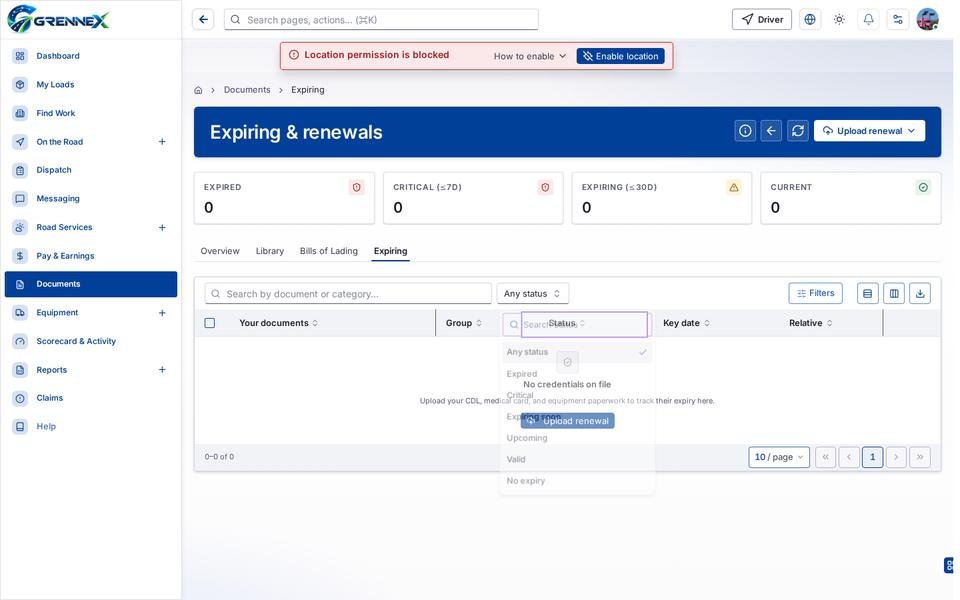Click the back arrow beside the search bar
Viewport: 960px width, 600px height.
tap(203, 20)
